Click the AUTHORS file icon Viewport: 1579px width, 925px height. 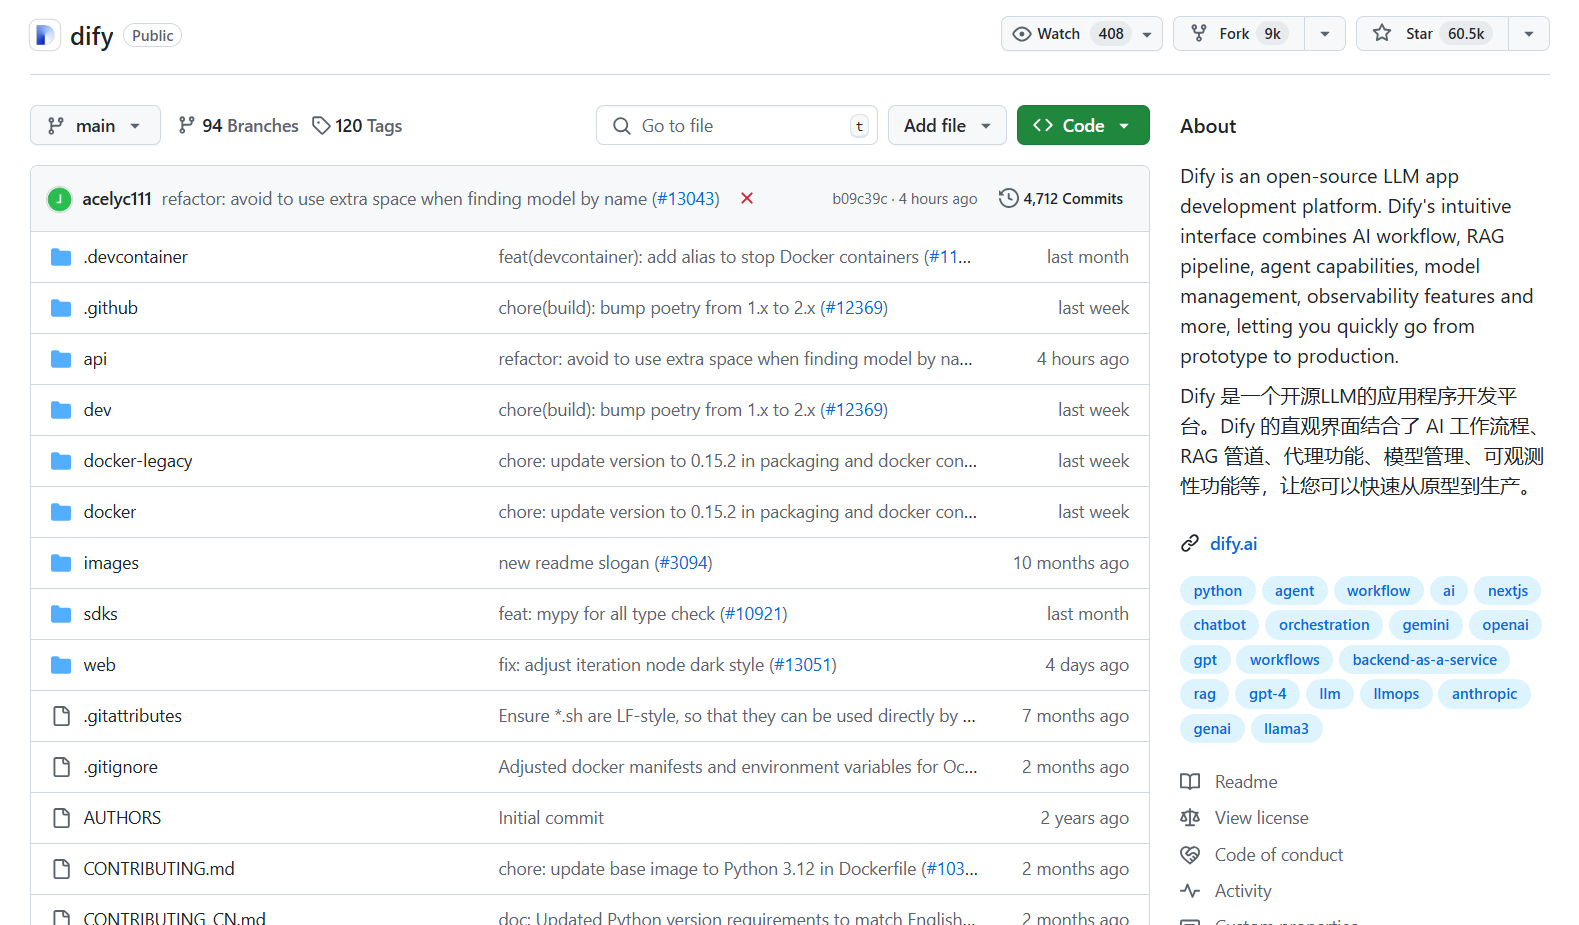point(61,818)
